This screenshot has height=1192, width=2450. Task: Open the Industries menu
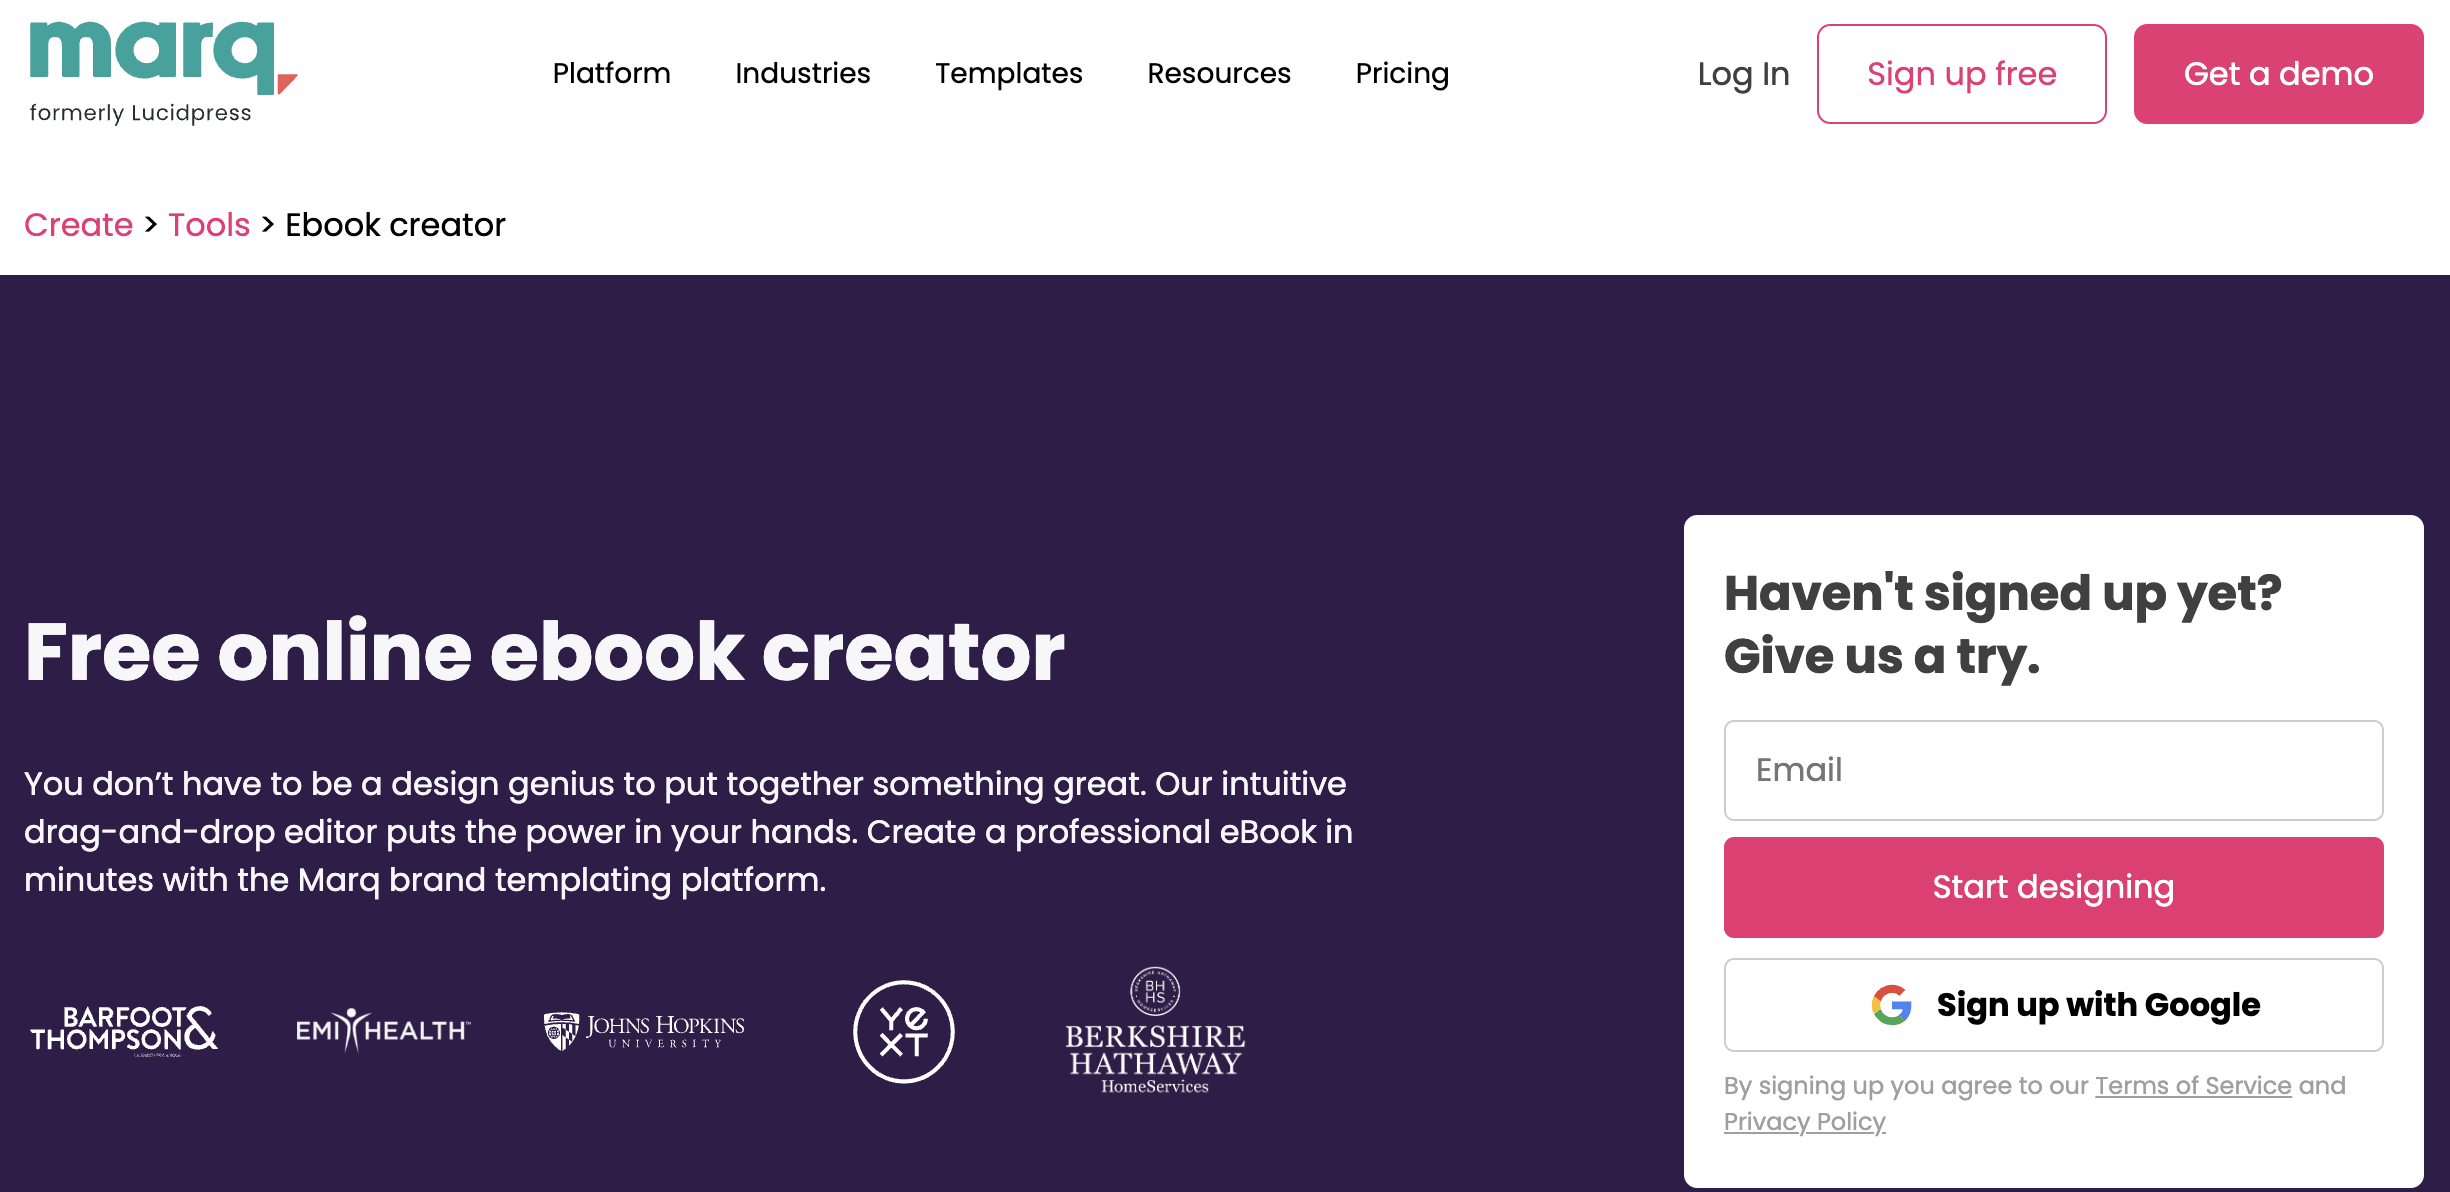[x=802, y=74]
